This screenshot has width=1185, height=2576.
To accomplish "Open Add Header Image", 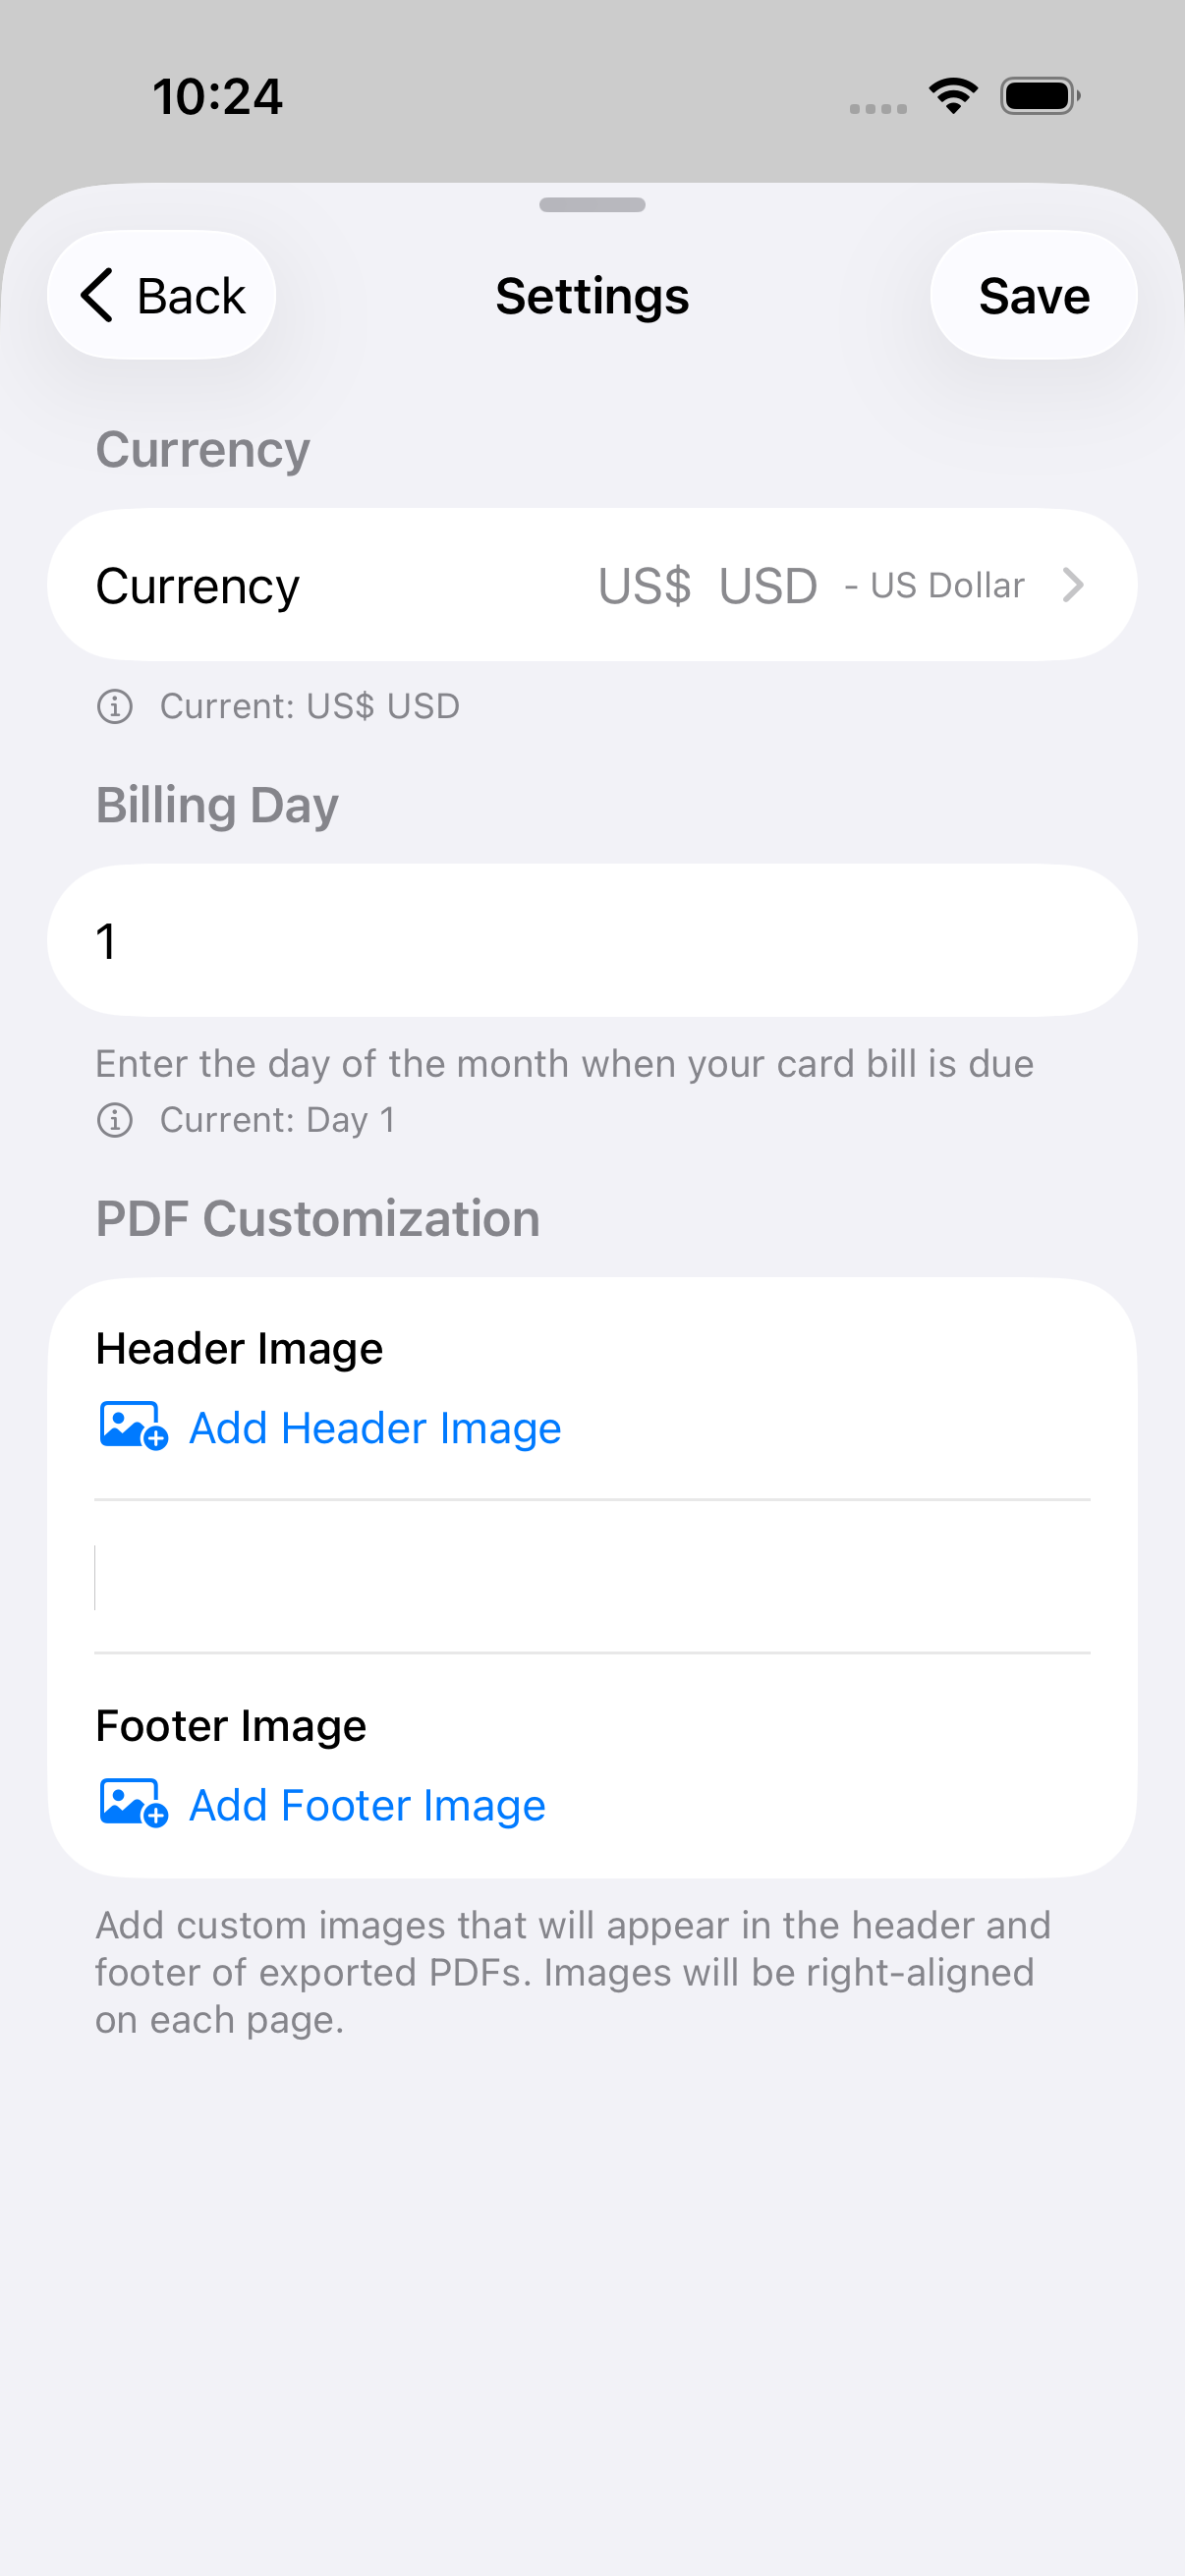I will coord(374,1427).
